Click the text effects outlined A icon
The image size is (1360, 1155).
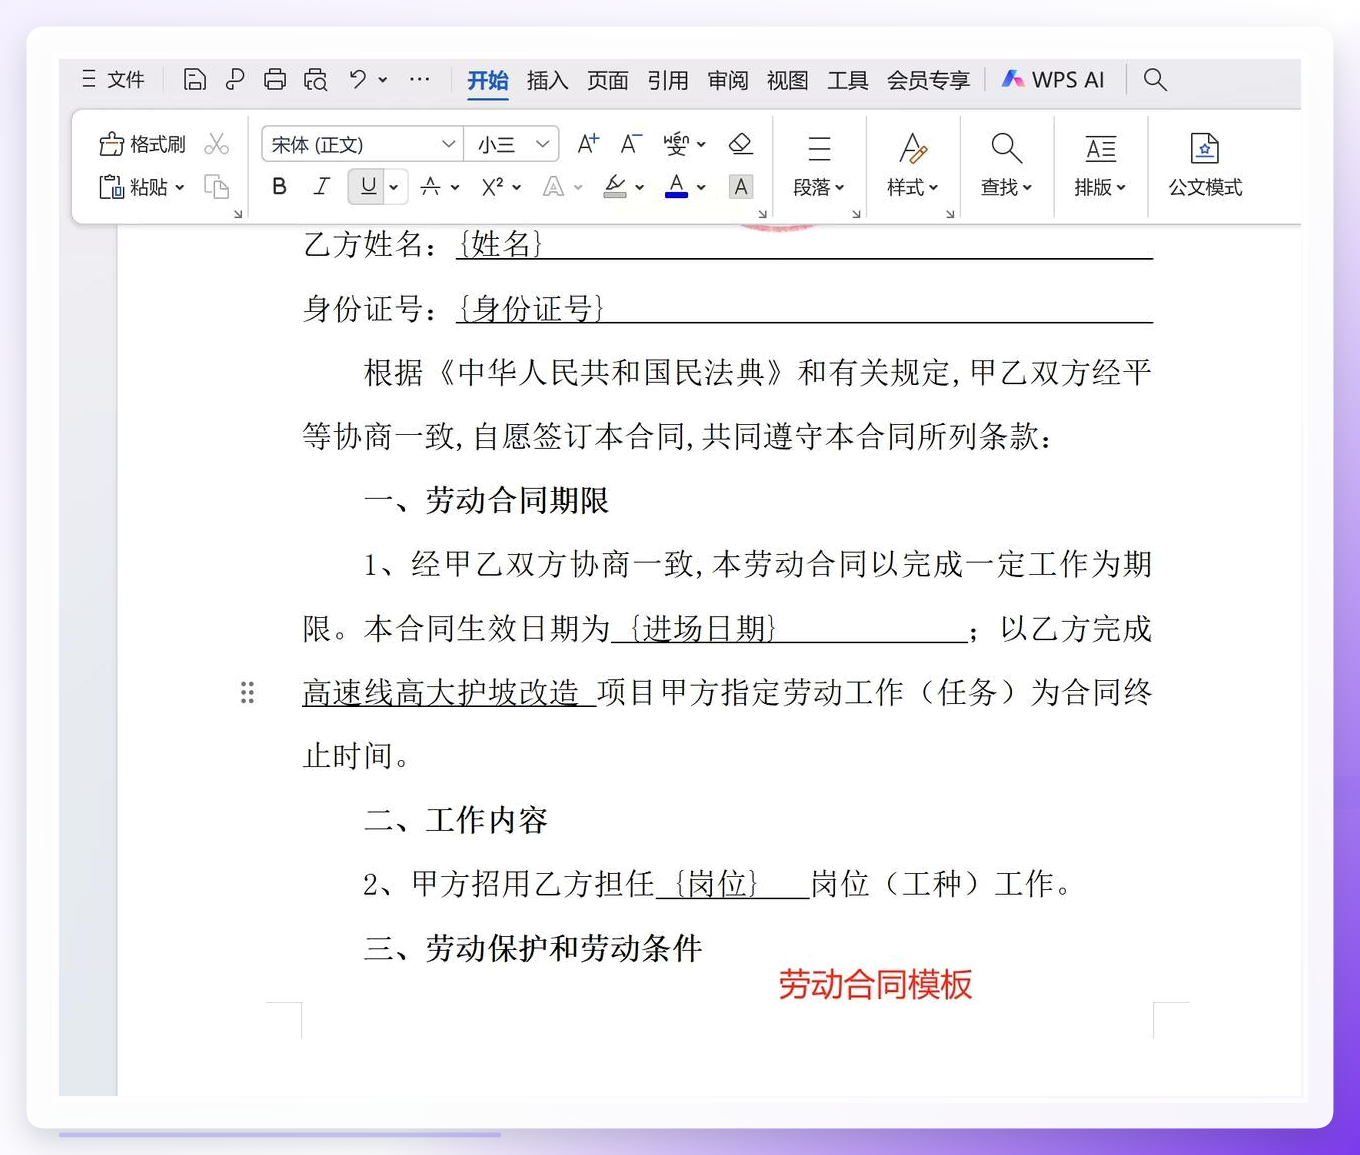(553, 186)
